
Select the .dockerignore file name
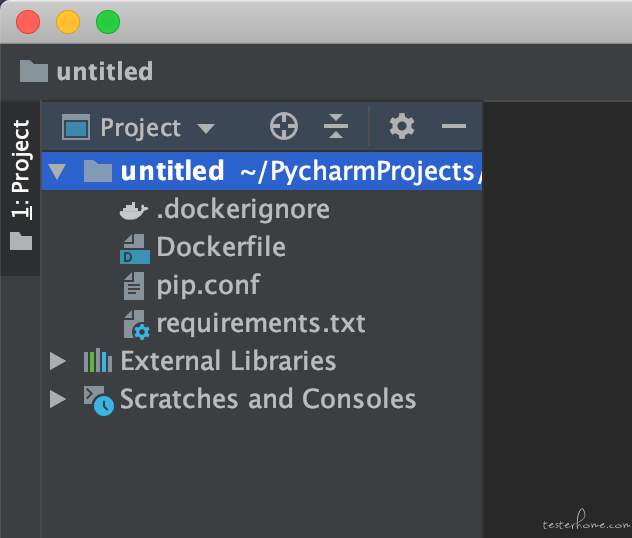[243, 210]
